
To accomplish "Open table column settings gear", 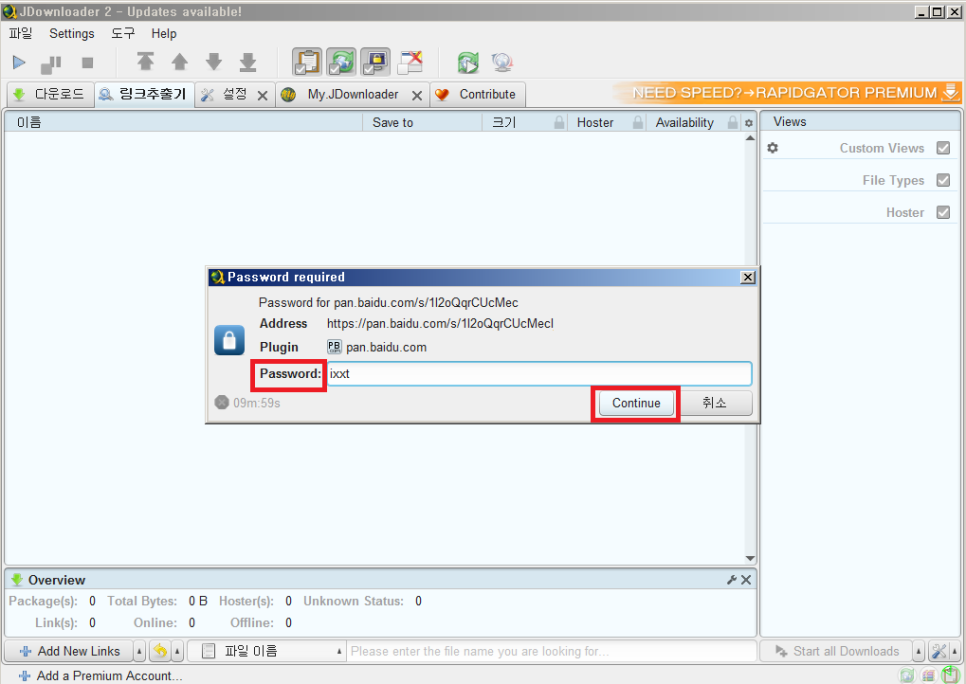I will tap(749, 123).
